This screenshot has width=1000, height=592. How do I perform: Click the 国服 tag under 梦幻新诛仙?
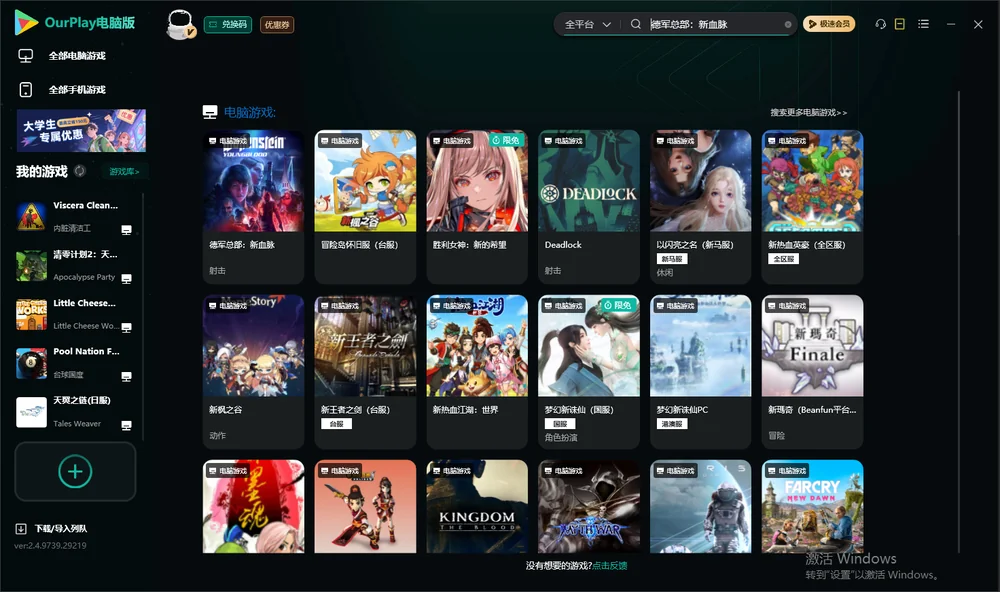pyautogui.click(x=560, y=424)
